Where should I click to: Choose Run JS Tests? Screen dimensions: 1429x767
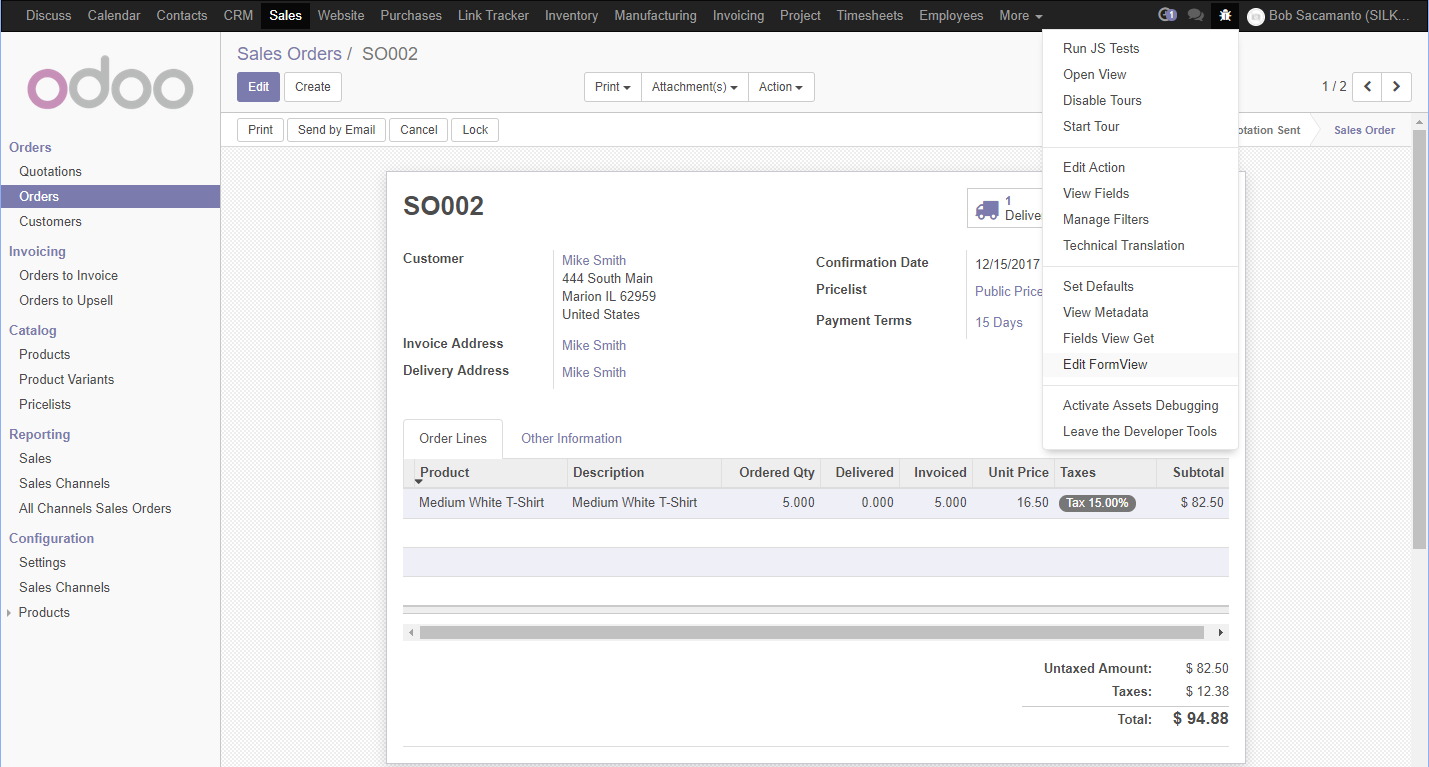click(1140, 48)
